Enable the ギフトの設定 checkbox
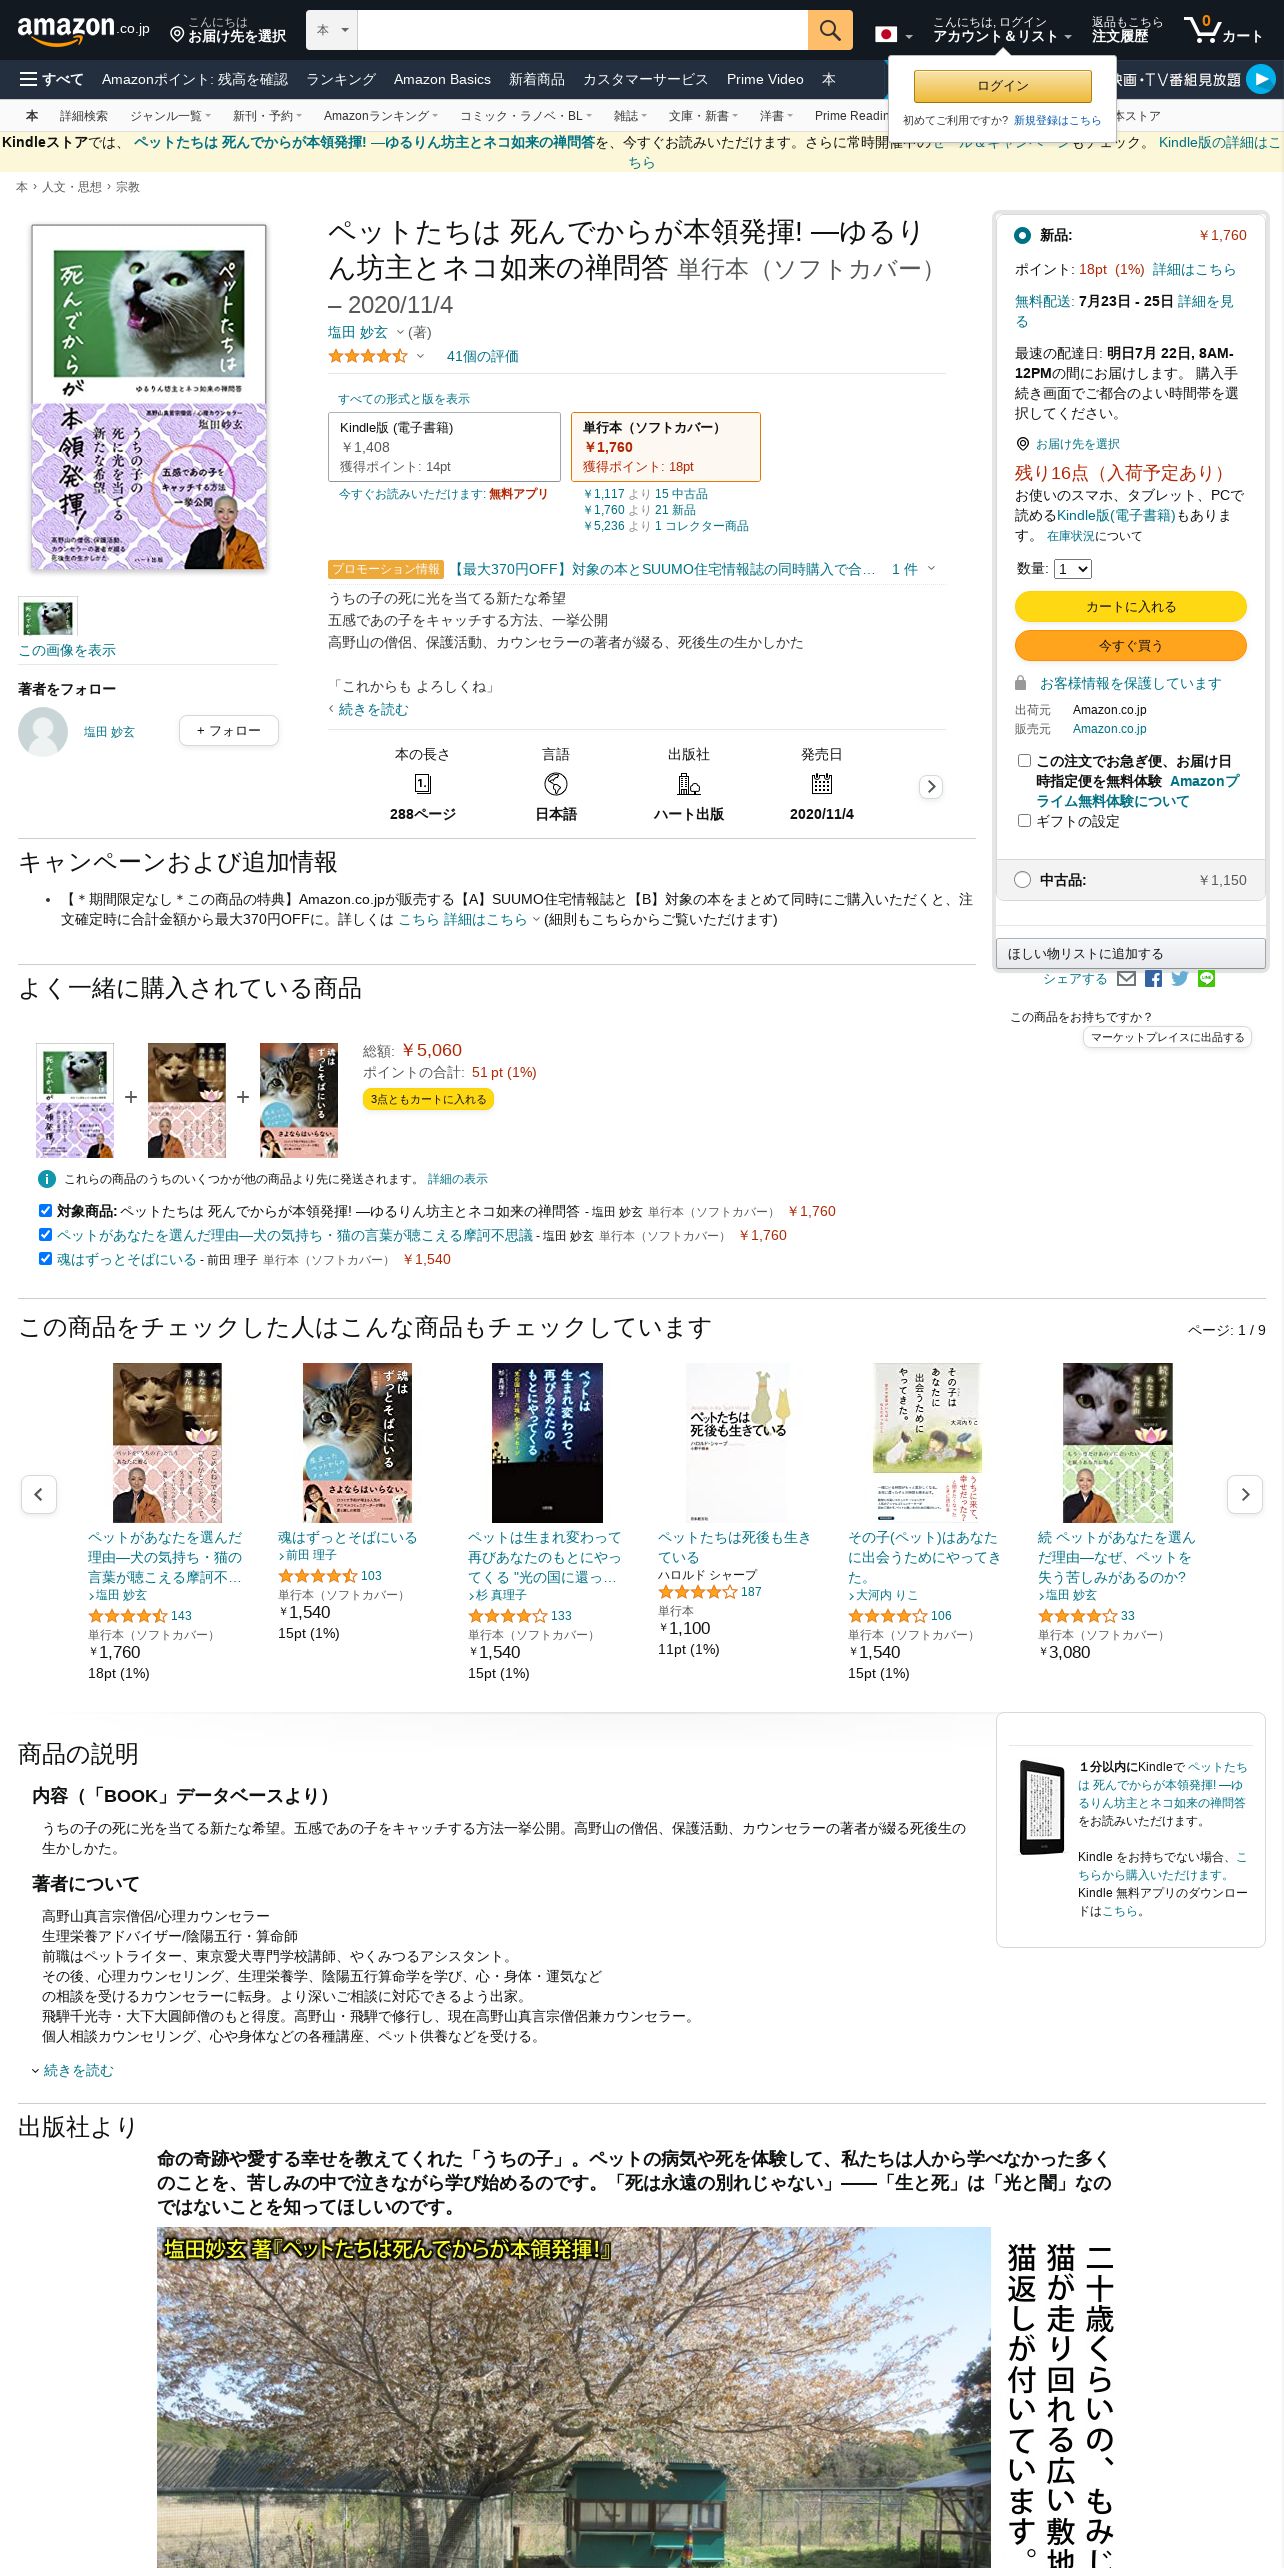 (x=1024, y=821)
